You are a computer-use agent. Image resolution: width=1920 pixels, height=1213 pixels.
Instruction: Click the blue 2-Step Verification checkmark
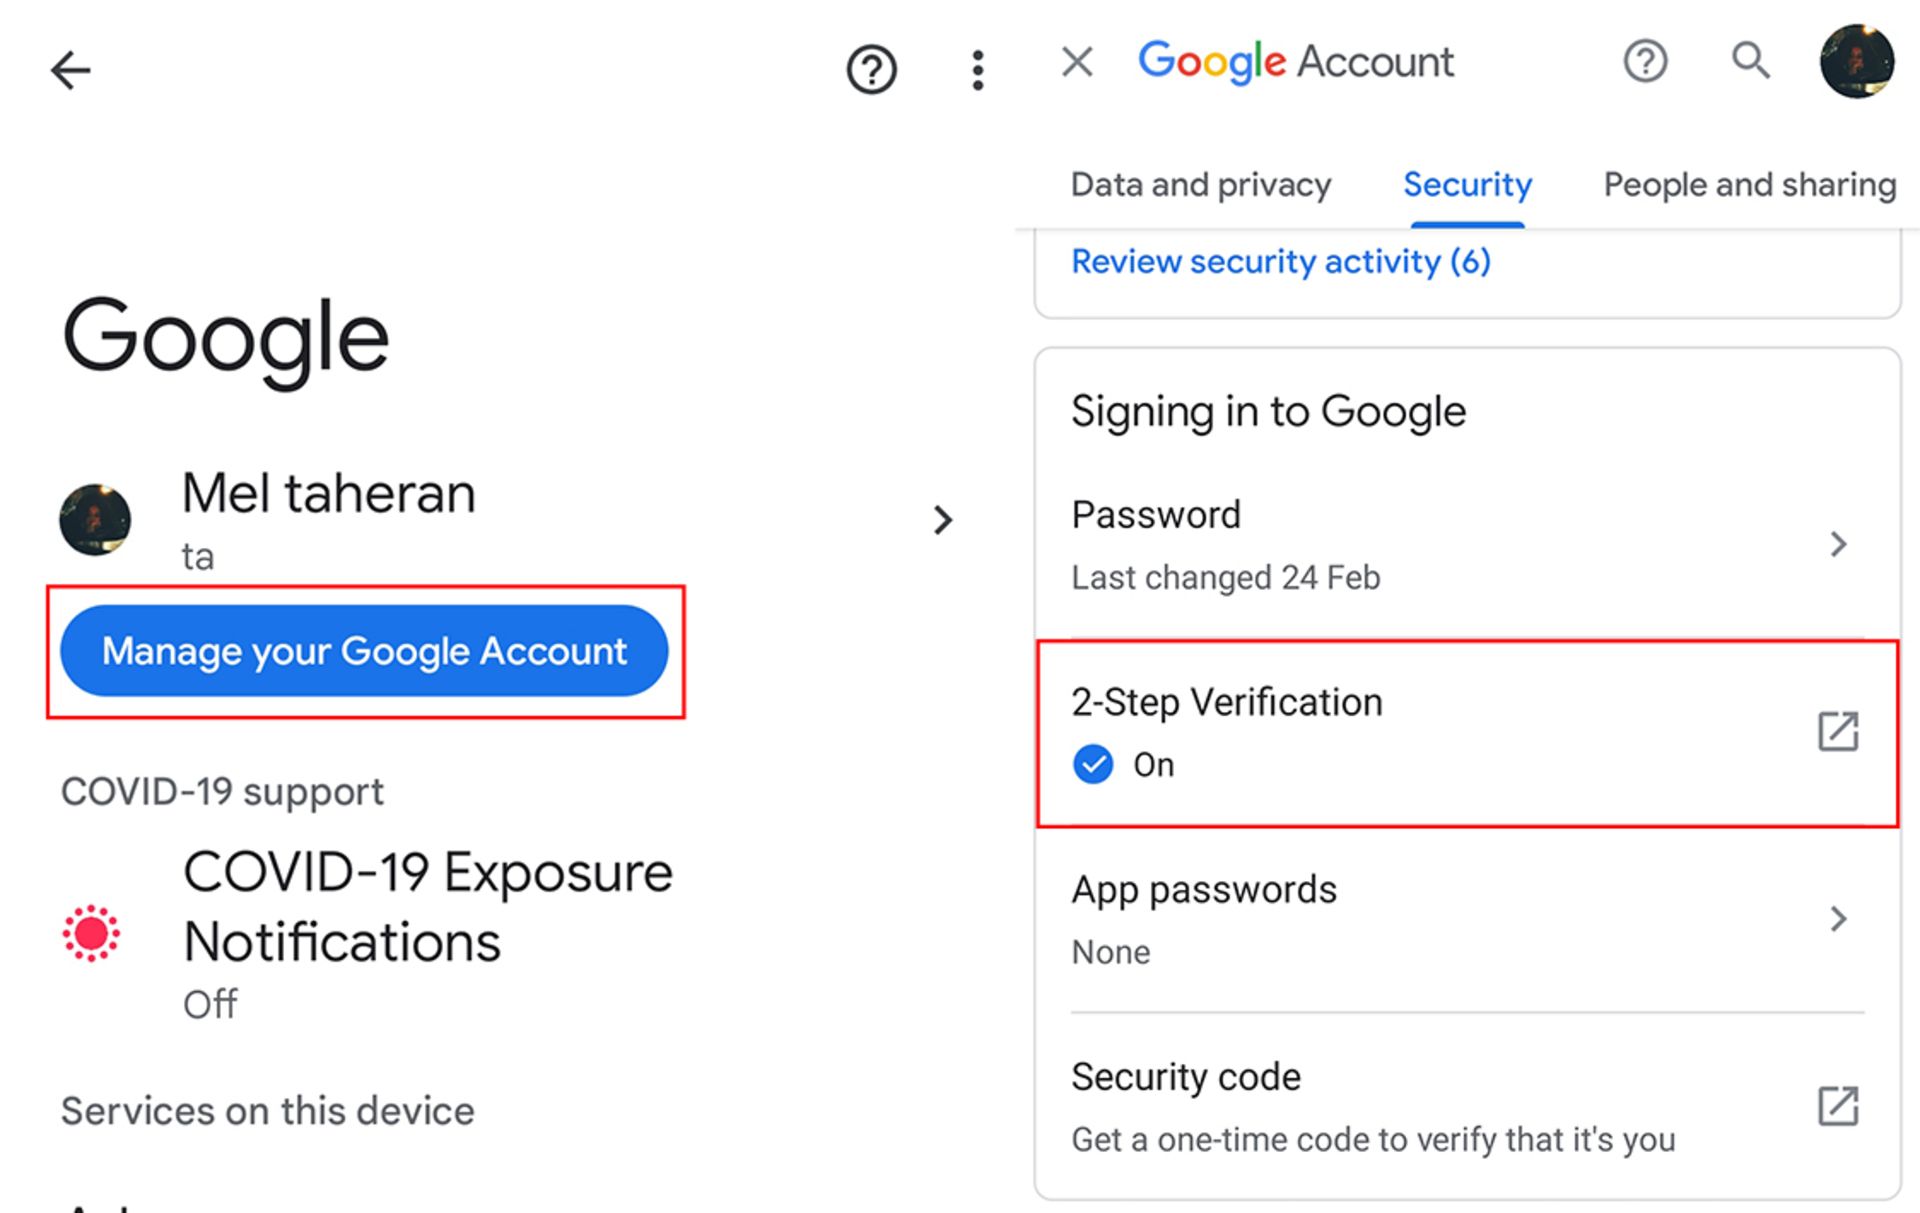pos(1093,765)
